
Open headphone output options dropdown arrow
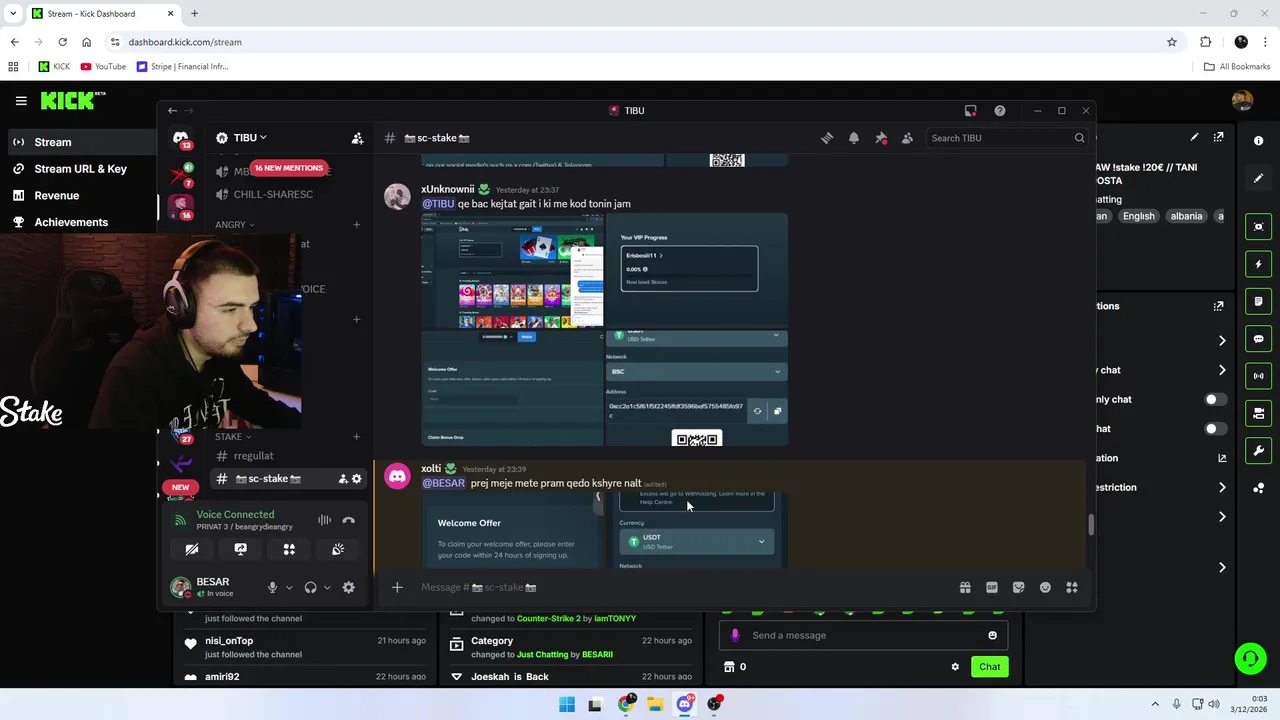point(327,588)
